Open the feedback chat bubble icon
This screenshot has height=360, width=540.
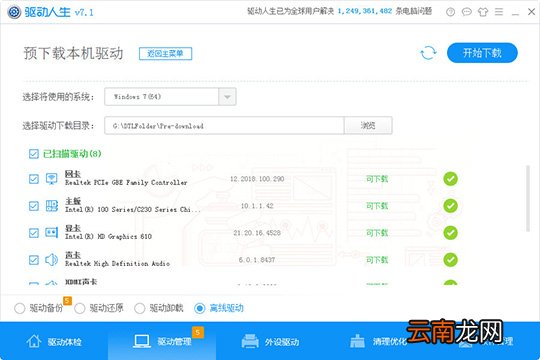click(x=466, y=12)
